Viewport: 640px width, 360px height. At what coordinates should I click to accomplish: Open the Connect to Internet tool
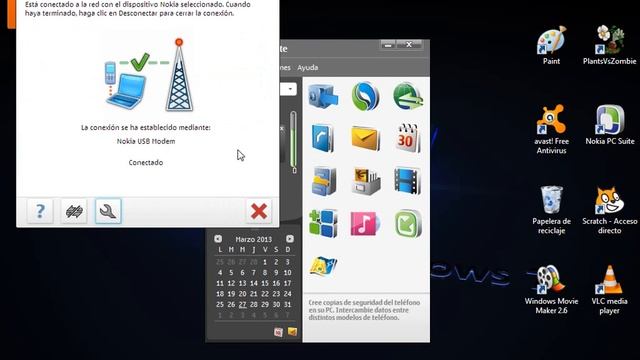[x=407, y=96]
